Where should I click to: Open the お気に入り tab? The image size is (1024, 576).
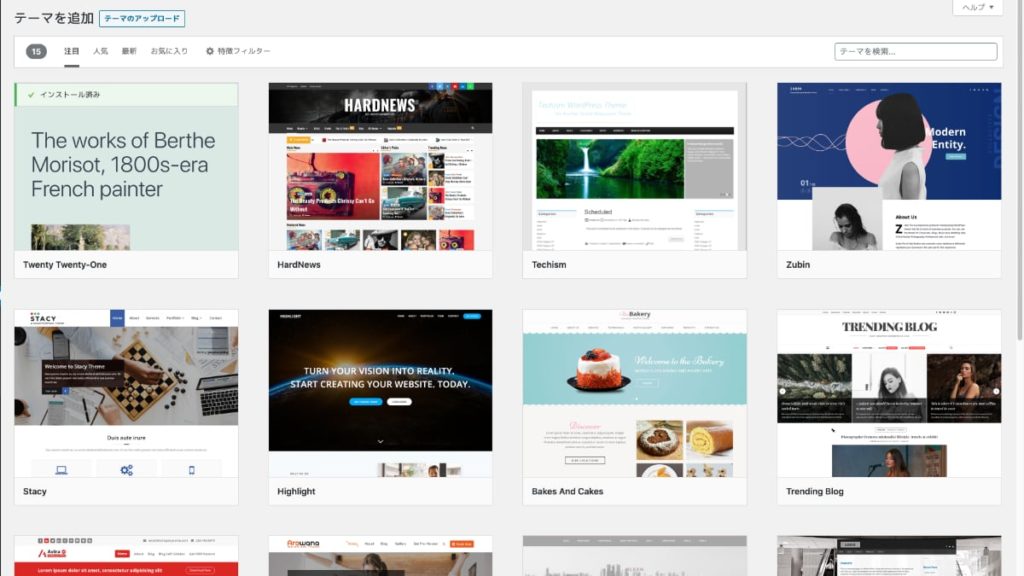pos(169,51)
